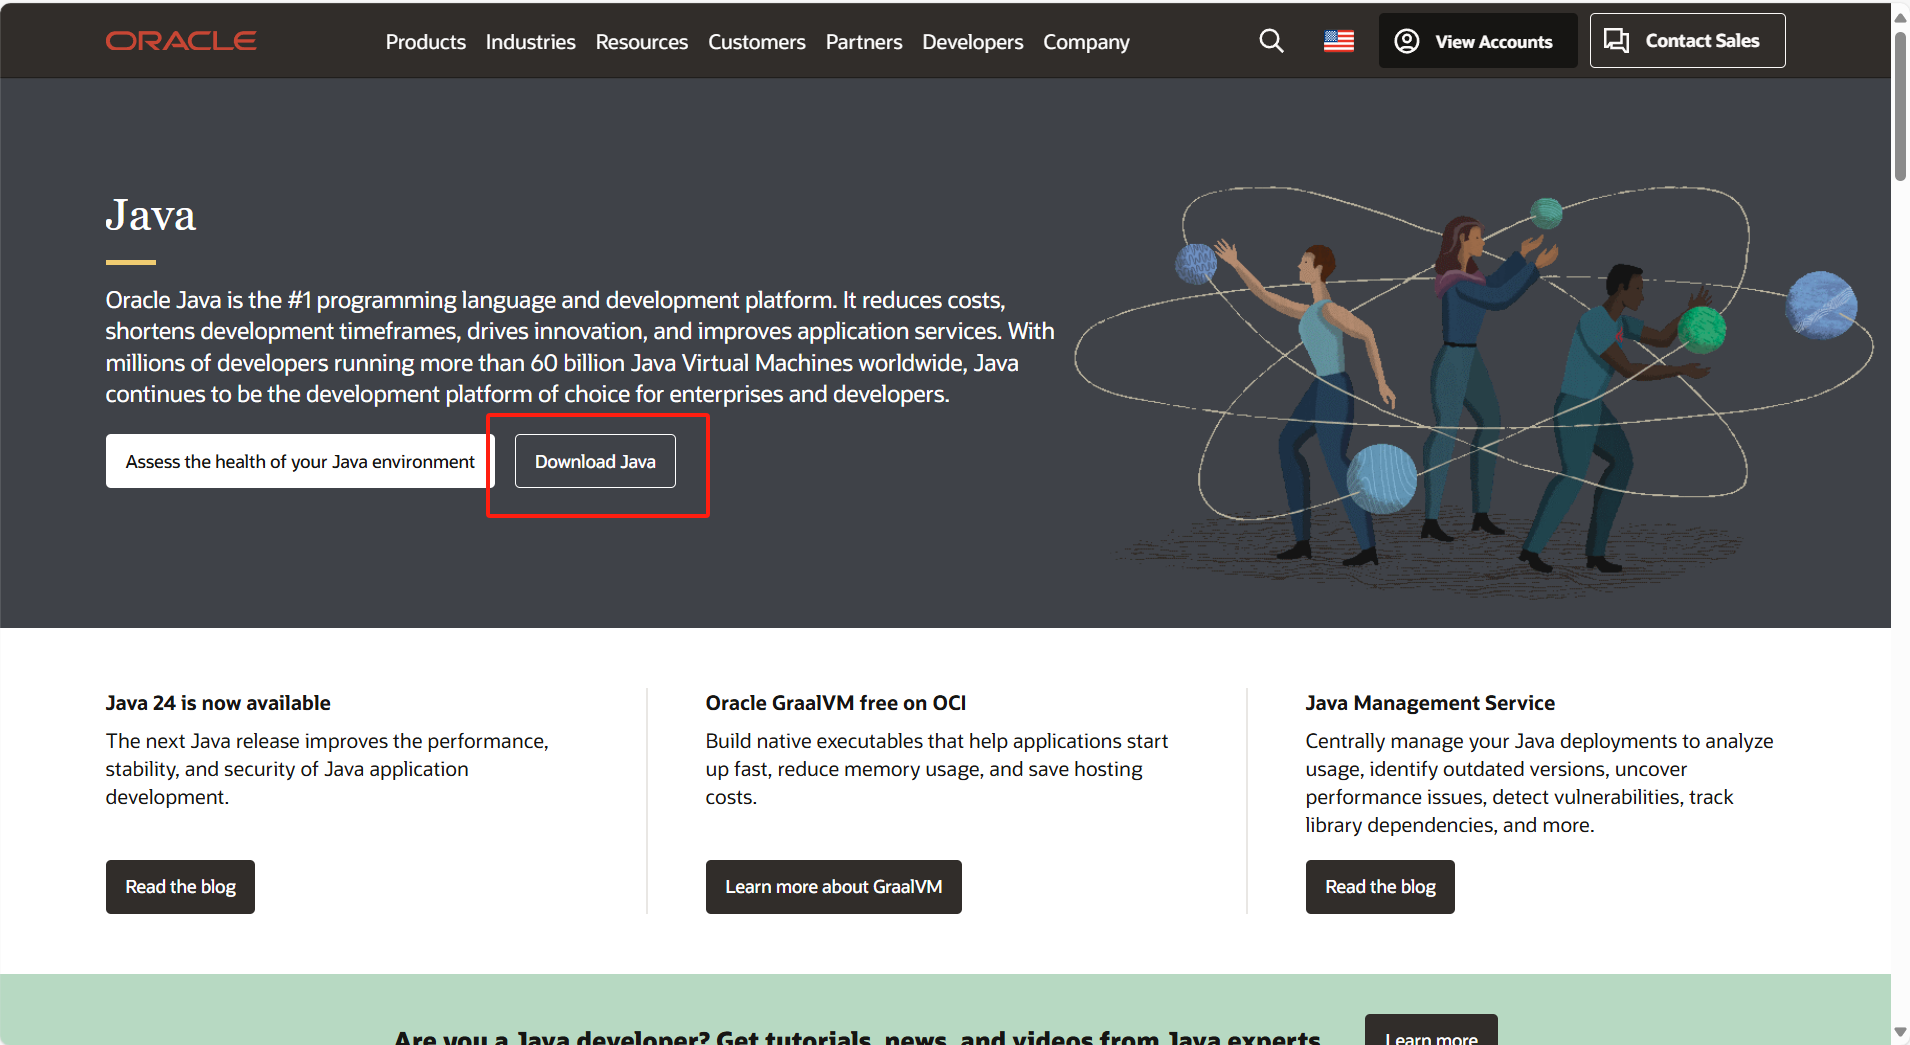
Task: Open the Resources menu
Action: (641, 42)
